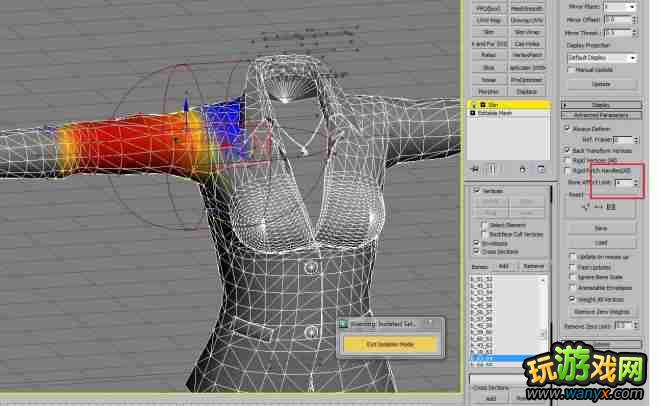Click the first reset icon in Advanced Parameters
660x406 pixels.
[586, 207]
